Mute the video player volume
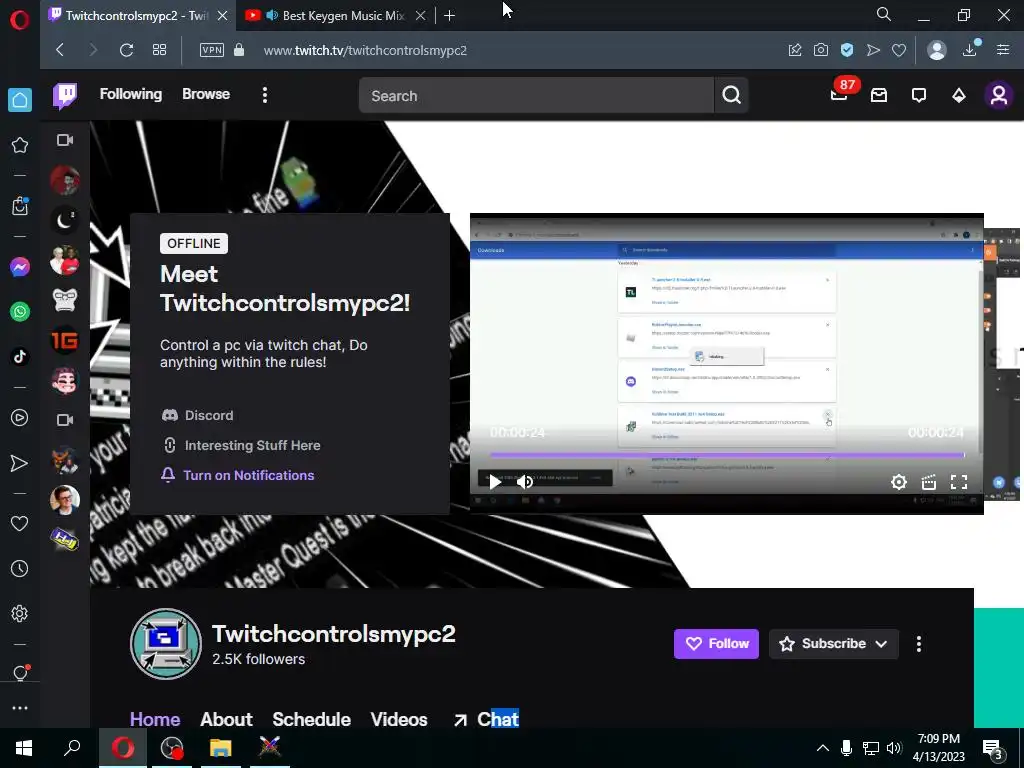Viewport: 1024px width, 768px height. point(525,482)
